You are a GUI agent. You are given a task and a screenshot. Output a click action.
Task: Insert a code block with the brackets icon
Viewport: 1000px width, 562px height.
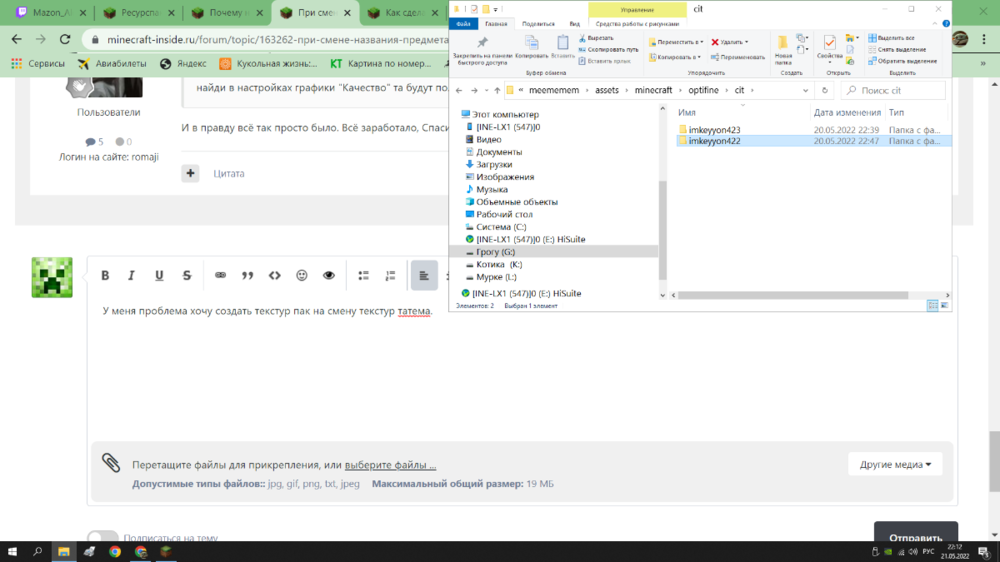click(x=274, y=276)
